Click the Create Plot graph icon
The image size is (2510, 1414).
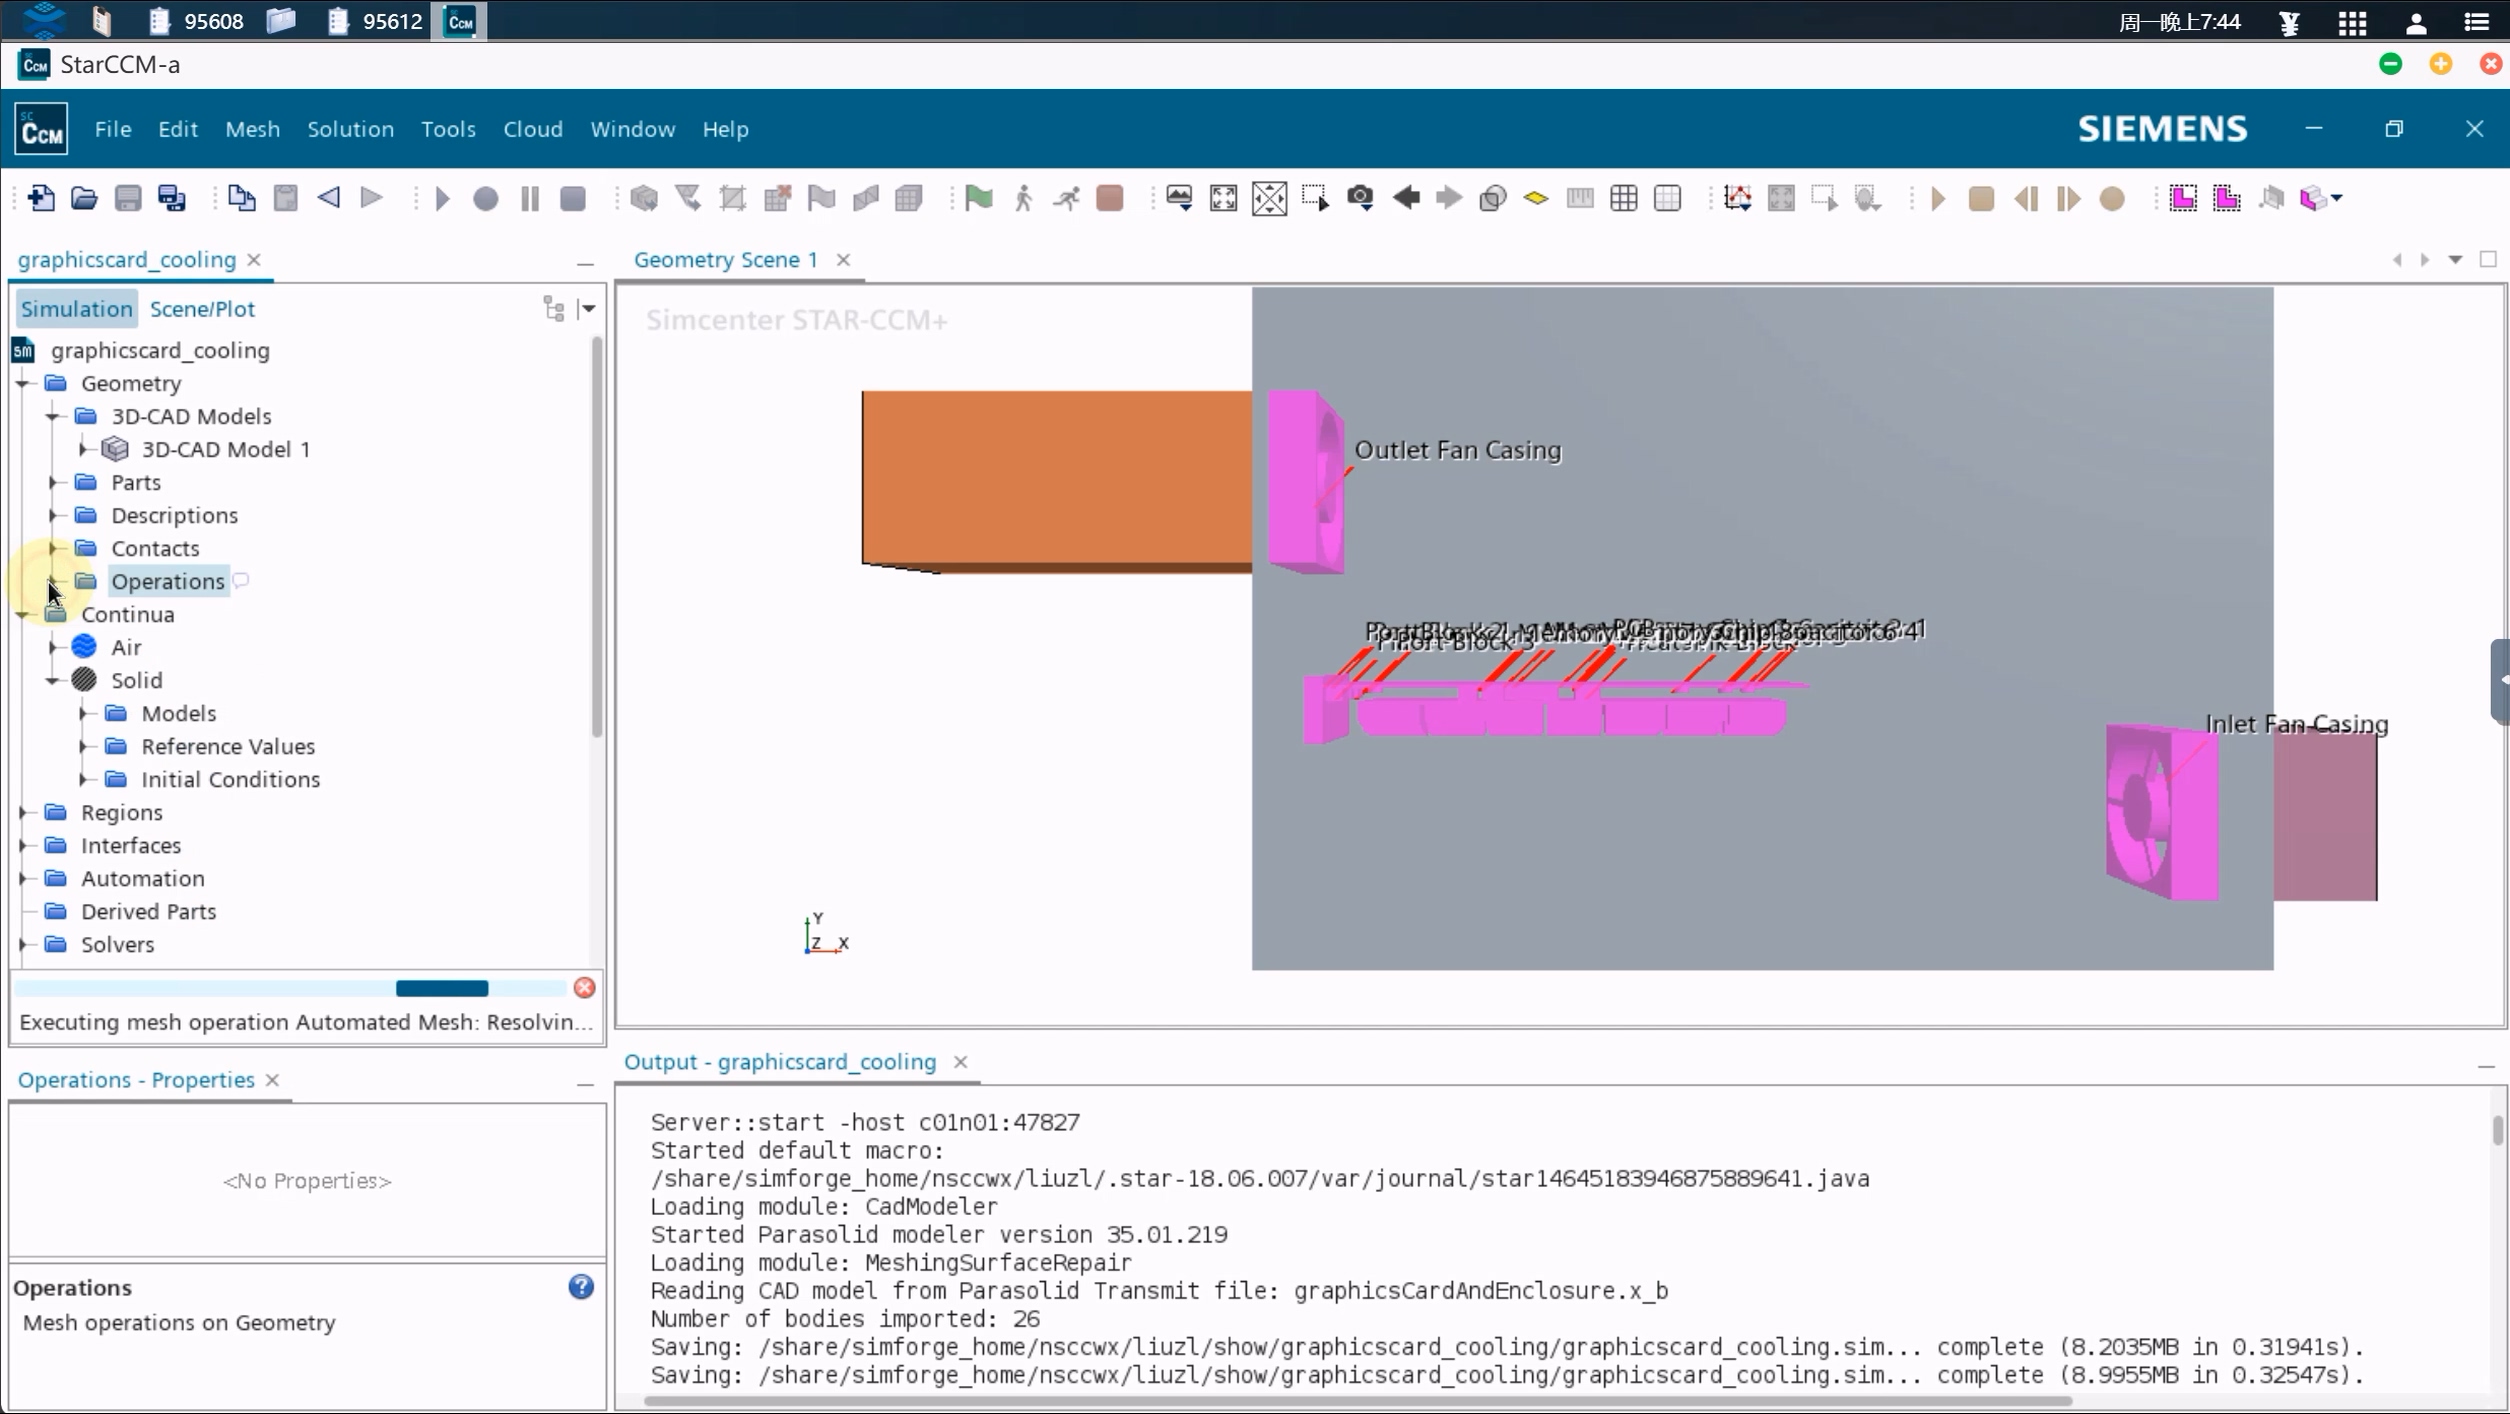point(1738,198)
